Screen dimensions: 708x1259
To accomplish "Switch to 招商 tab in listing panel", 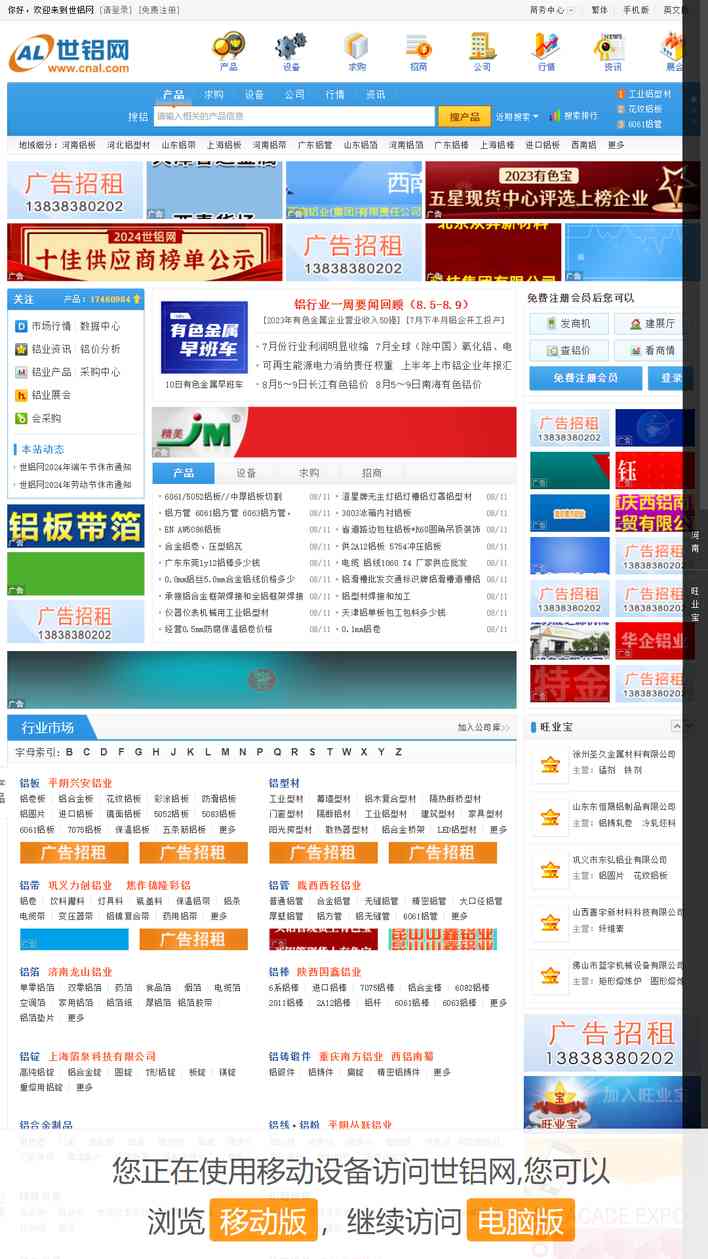I will pyautogui.click(x=372, y=473).
